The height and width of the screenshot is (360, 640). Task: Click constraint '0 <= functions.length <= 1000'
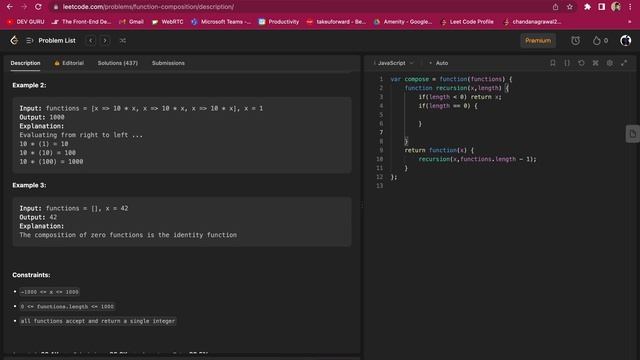pyautogui.click(x=67, y=307)
